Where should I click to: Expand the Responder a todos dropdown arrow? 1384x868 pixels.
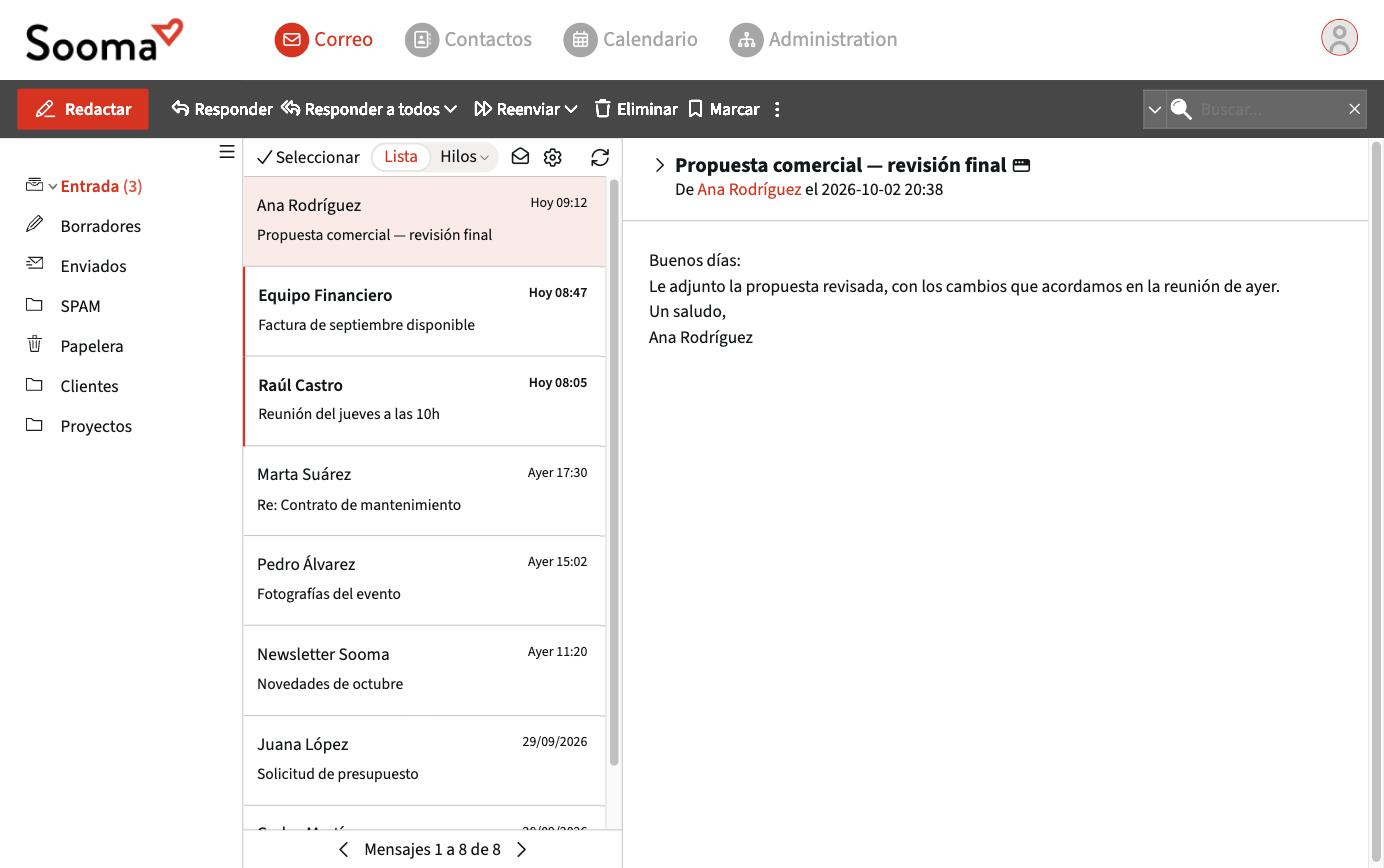[451, 109]
